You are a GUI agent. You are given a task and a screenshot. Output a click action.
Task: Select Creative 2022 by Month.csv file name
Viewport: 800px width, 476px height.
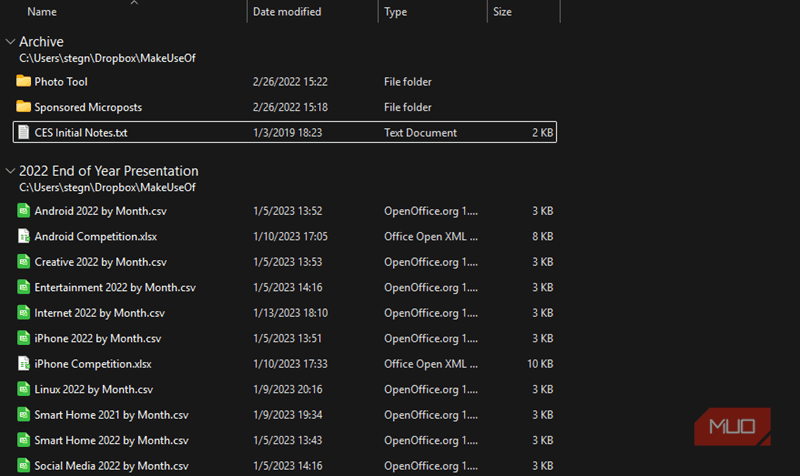tap(101, 262)
